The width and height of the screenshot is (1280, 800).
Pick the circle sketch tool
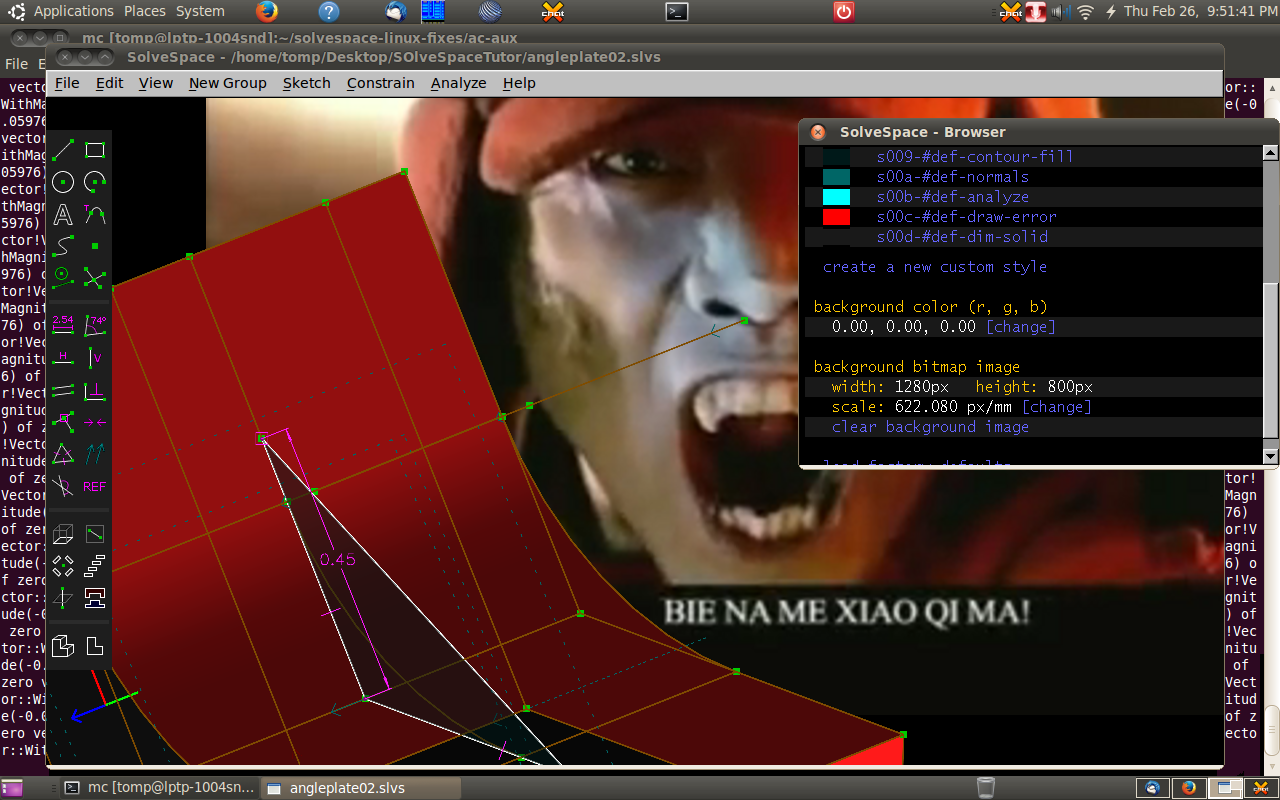click(x=63, y=182)
